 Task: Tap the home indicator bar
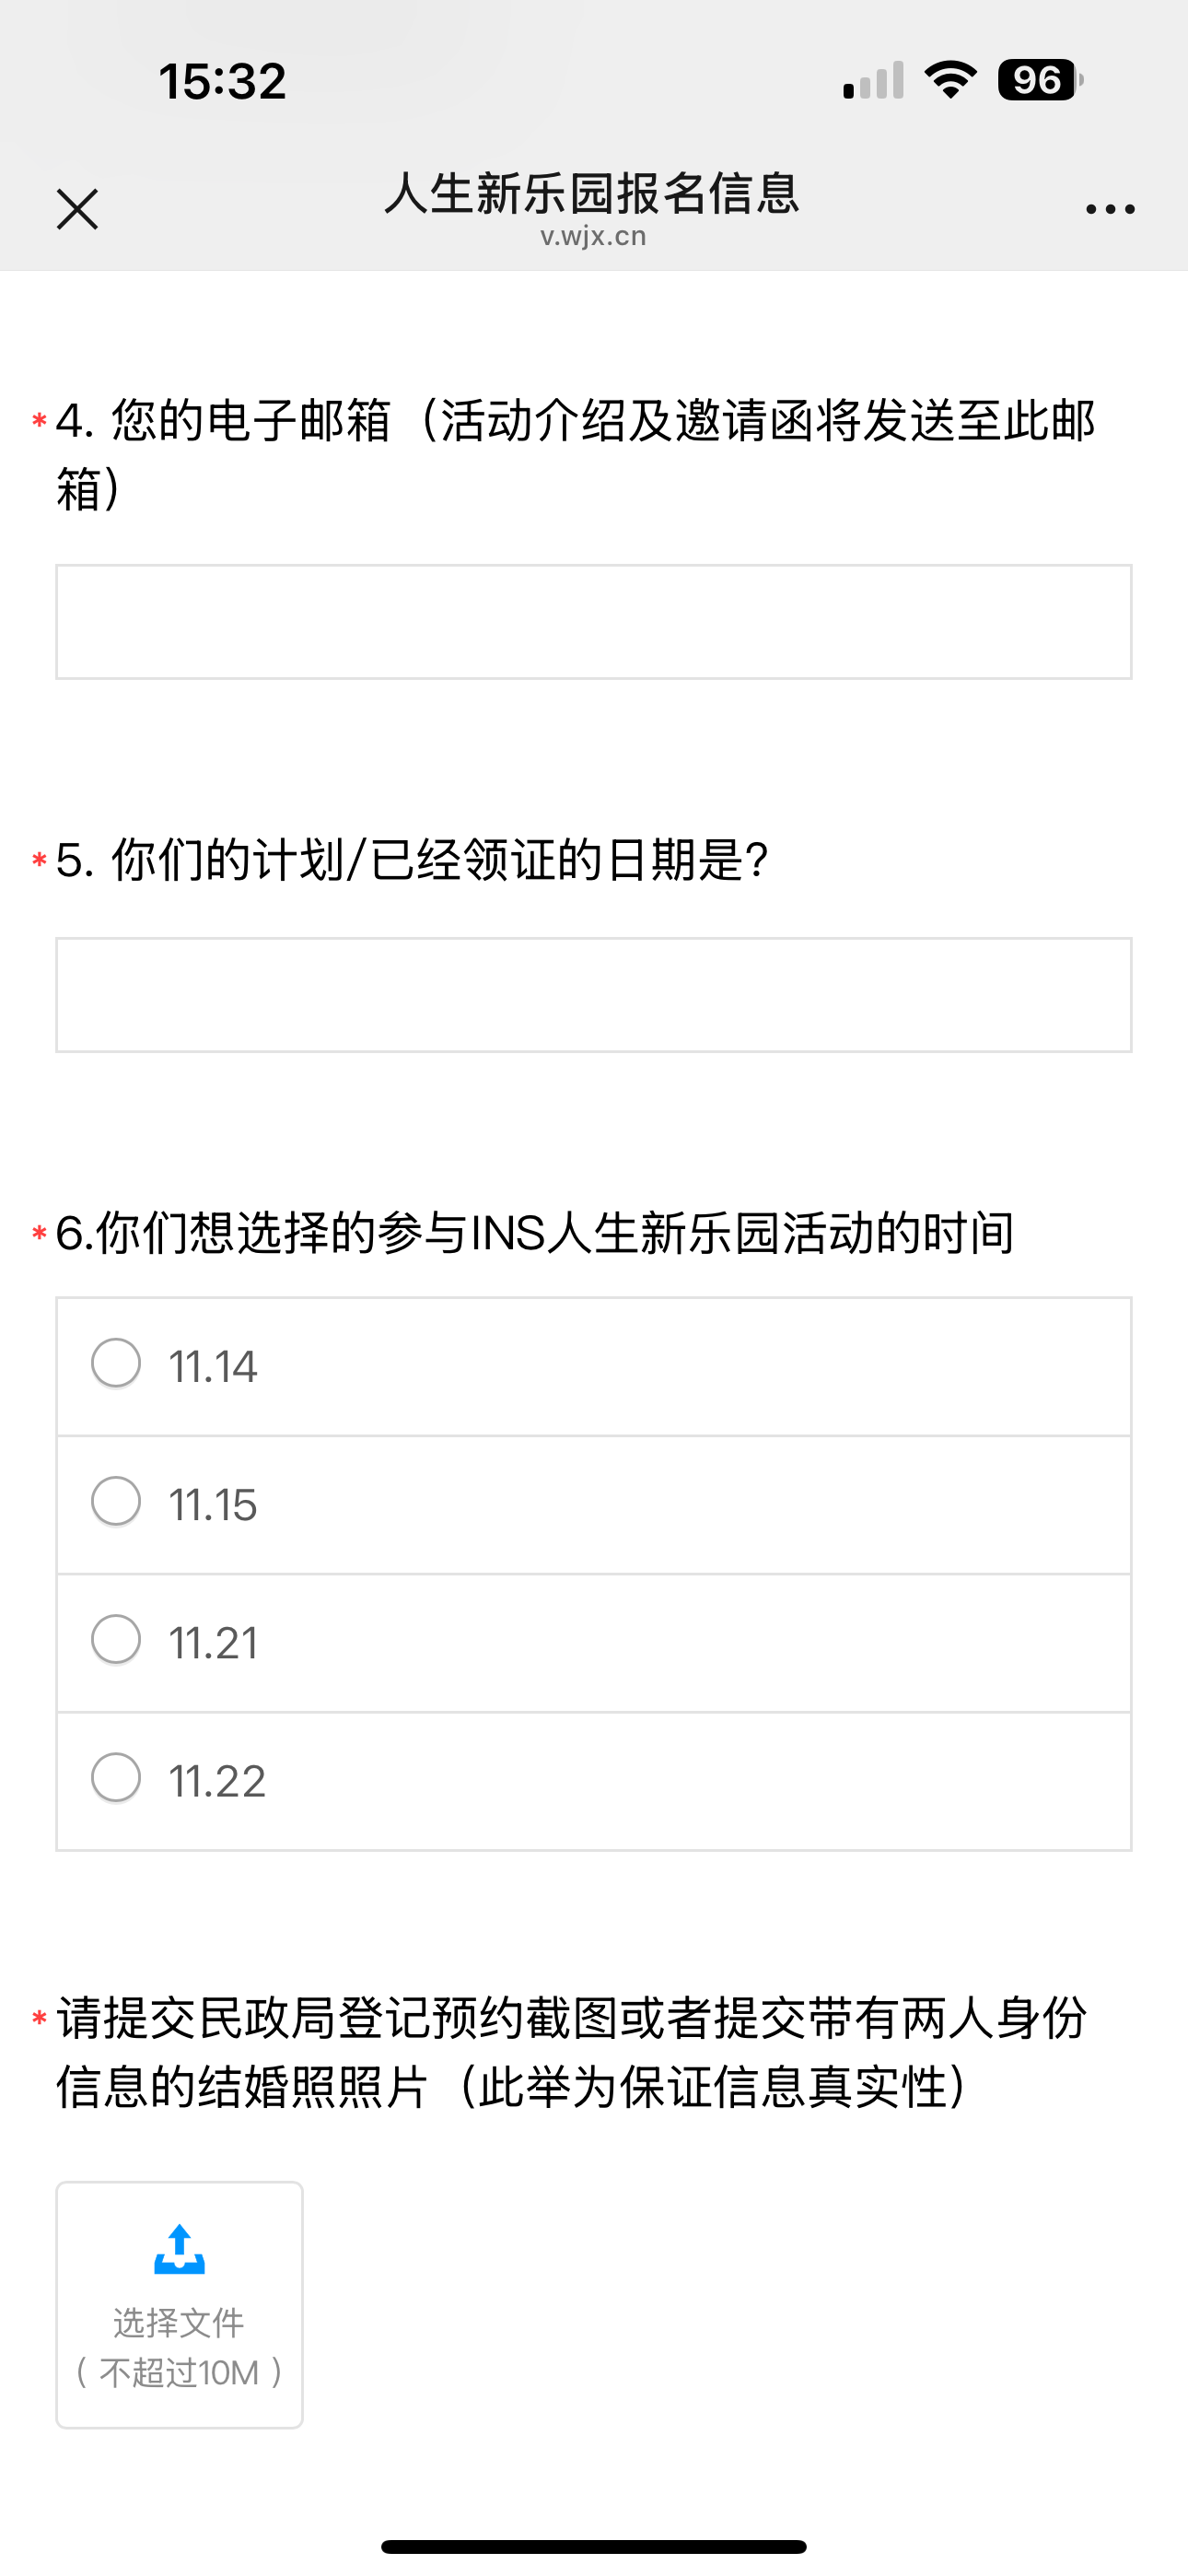coord(593,2546)
